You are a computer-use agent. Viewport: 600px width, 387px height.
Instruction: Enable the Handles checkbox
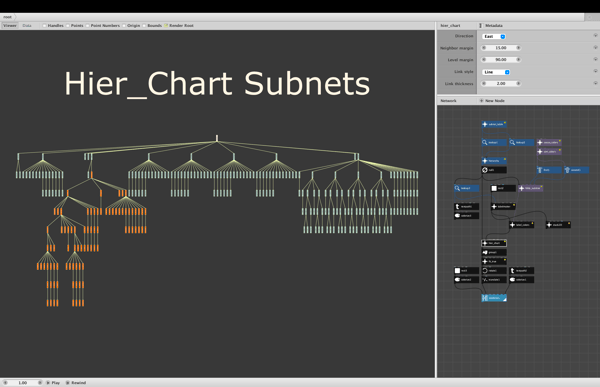44,26
